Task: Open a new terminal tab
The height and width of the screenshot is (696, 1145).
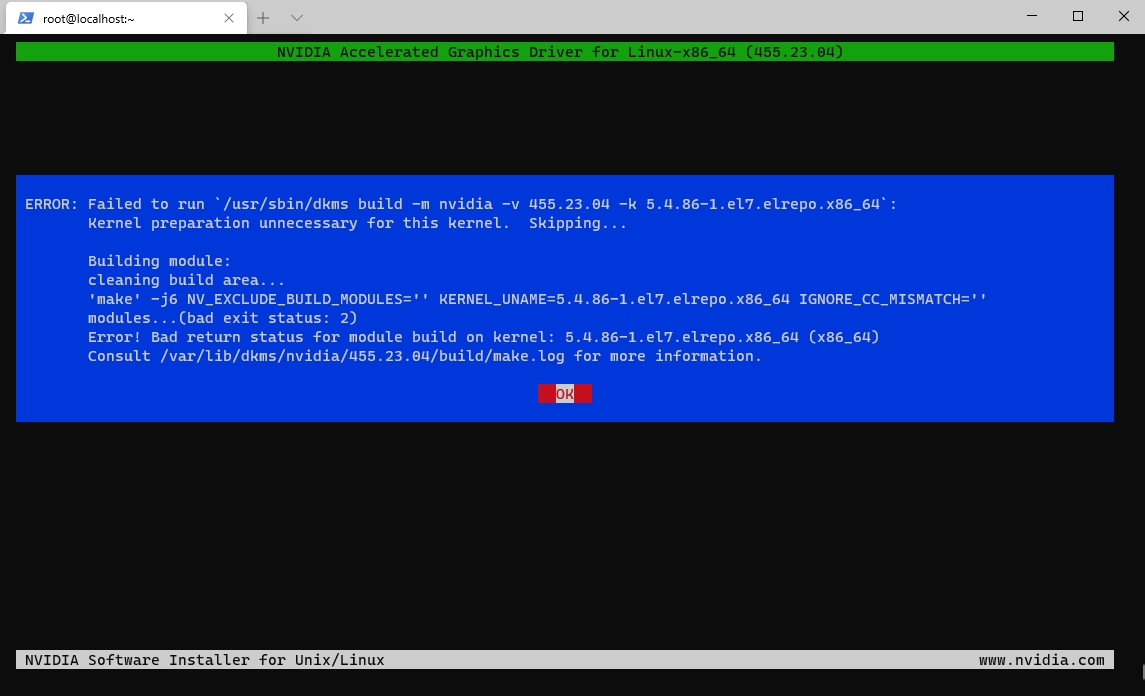Action: [x=264, y=18]
